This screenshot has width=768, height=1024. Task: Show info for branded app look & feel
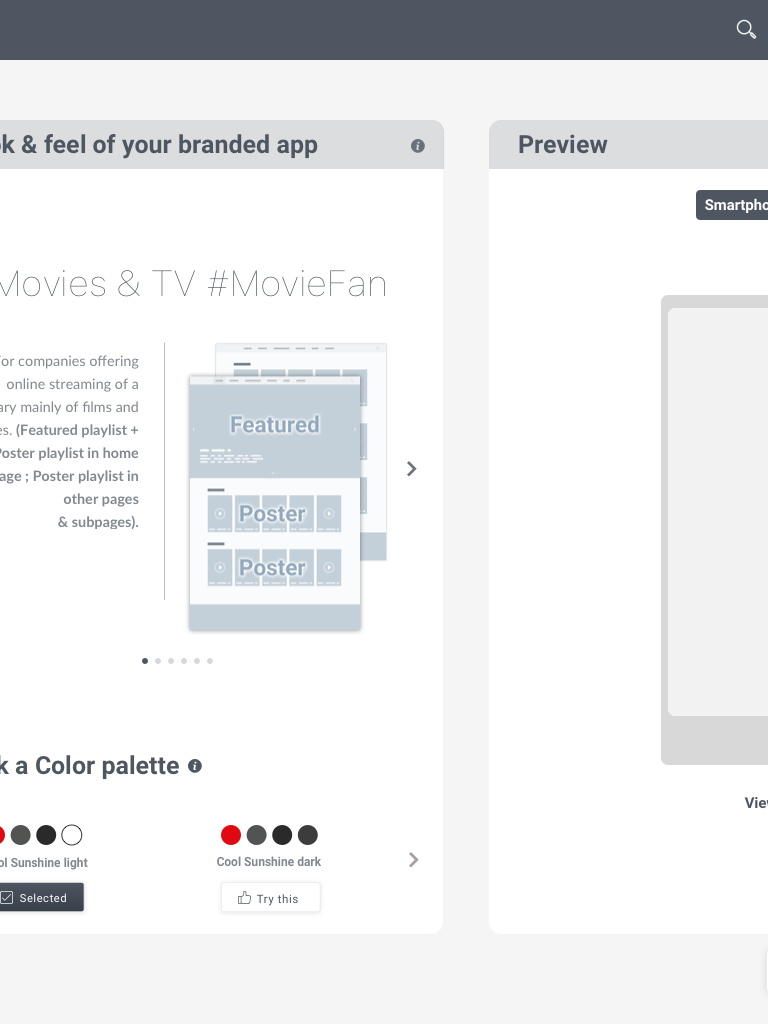[x=418, y=146]
